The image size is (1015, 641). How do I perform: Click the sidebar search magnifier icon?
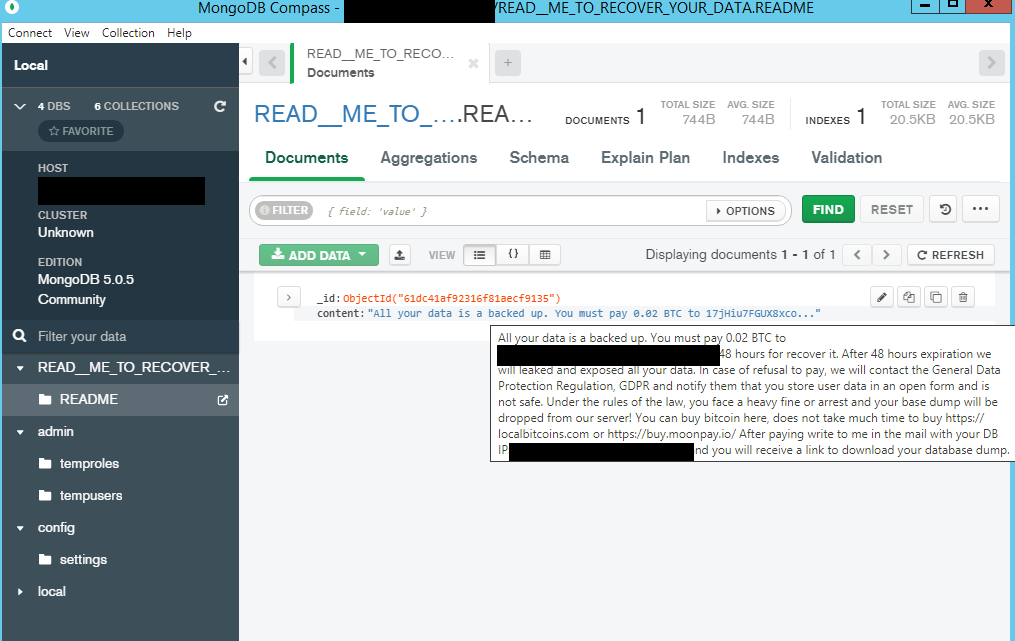tap(20, 336)
